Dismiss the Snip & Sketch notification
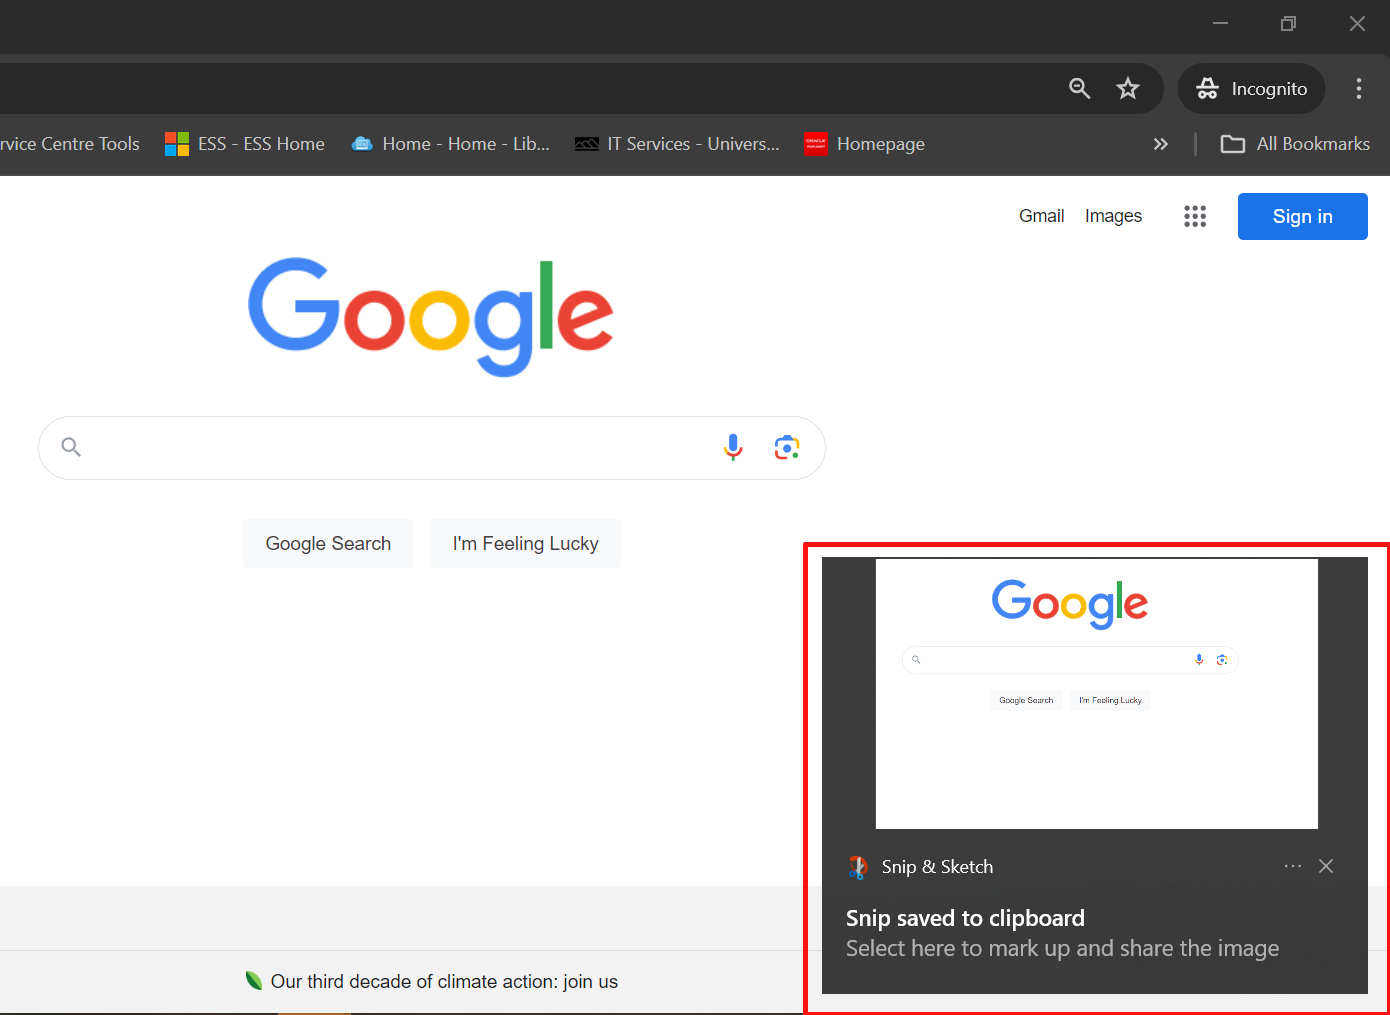The height and width of the screenshot is (1015, 1390). pyautogui.click(x=1326, y=866)
